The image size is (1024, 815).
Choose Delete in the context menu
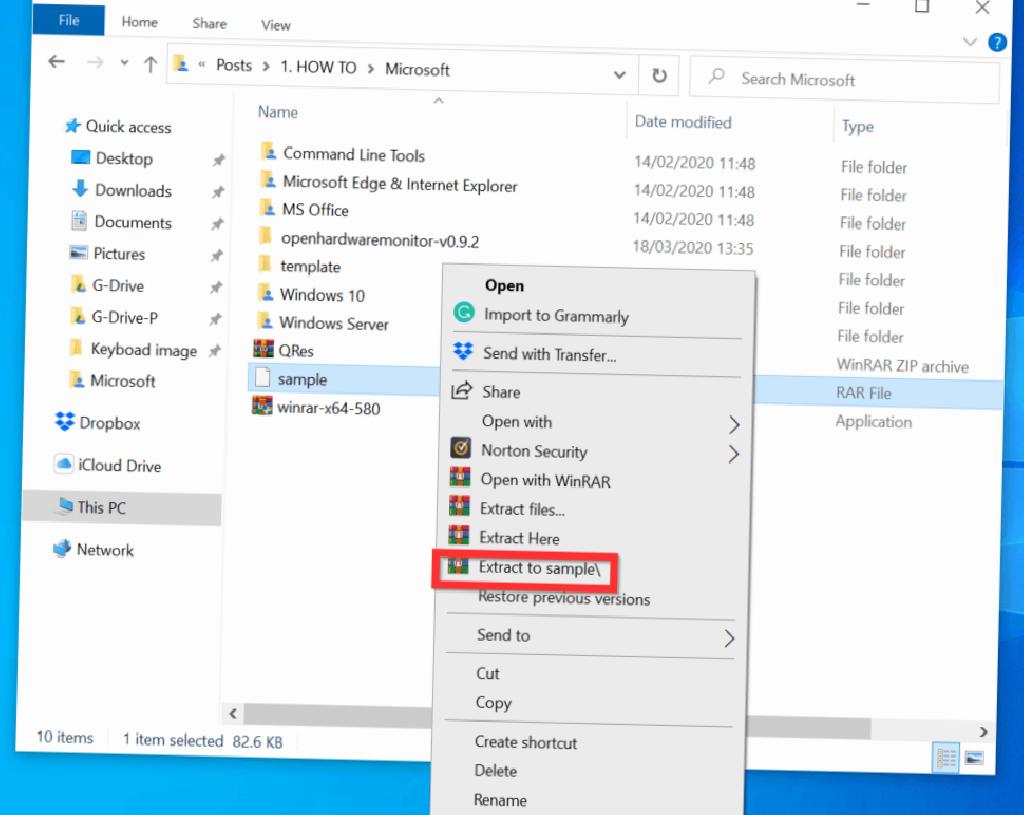(495, 771)
